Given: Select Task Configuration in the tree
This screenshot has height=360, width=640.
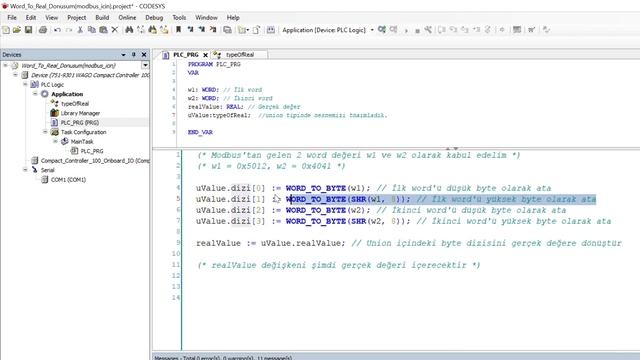Looking at the screenshot, I should click(83, 132).
